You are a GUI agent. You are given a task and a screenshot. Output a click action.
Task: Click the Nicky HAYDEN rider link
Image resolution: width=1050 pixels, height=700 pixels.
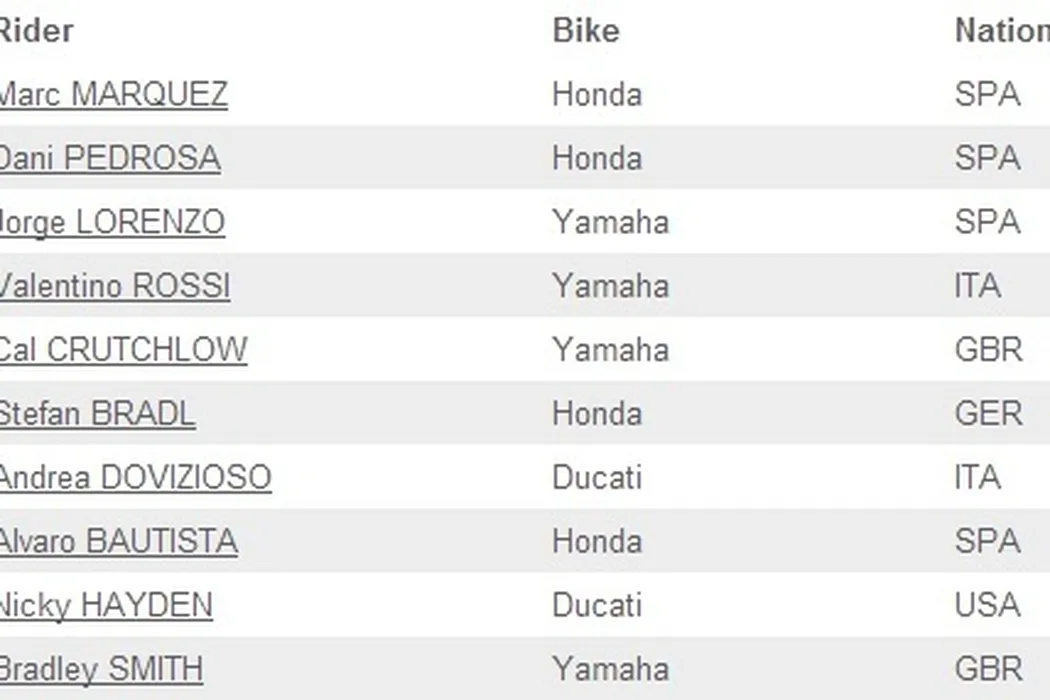tap(106, 606)
